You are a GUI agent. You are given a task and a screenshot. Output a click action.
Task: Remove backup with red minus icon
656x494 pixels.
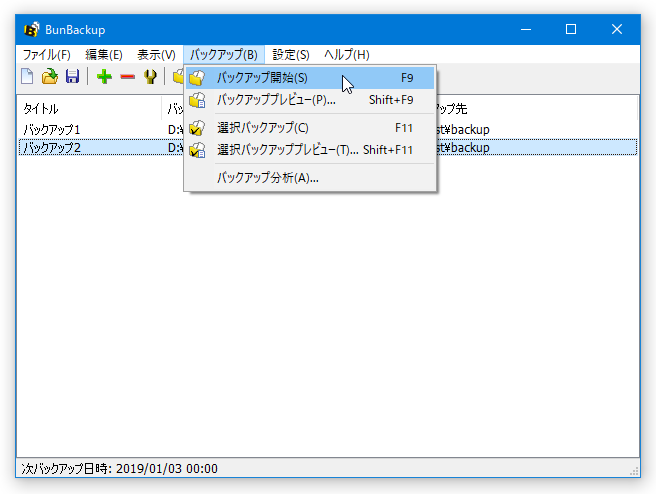[x=127, y=77]
